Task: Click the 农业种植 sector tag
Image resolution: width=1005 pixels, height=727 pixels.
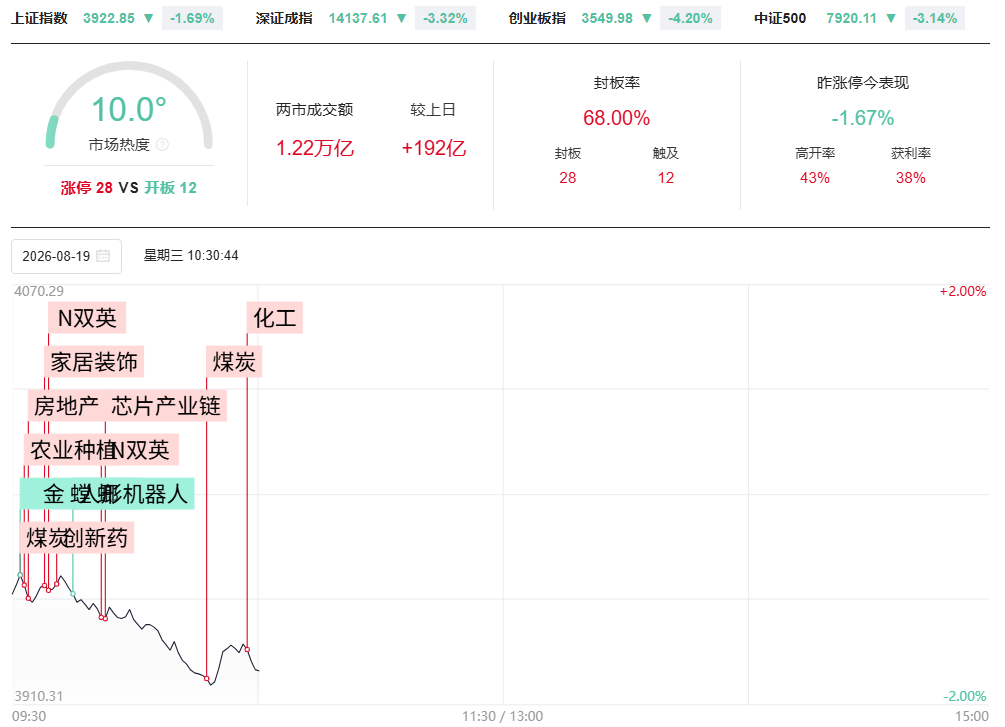Action: [x=69, y=450]
